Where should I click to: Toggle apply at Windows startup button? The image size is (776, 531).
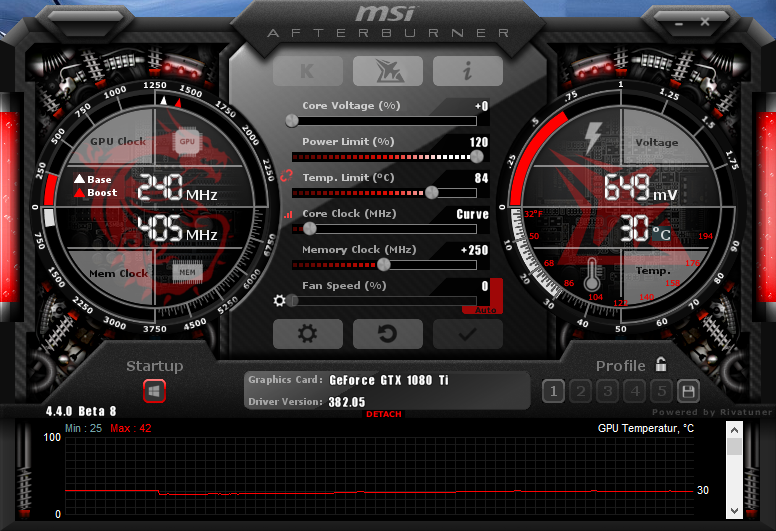[x=154, y=391]
